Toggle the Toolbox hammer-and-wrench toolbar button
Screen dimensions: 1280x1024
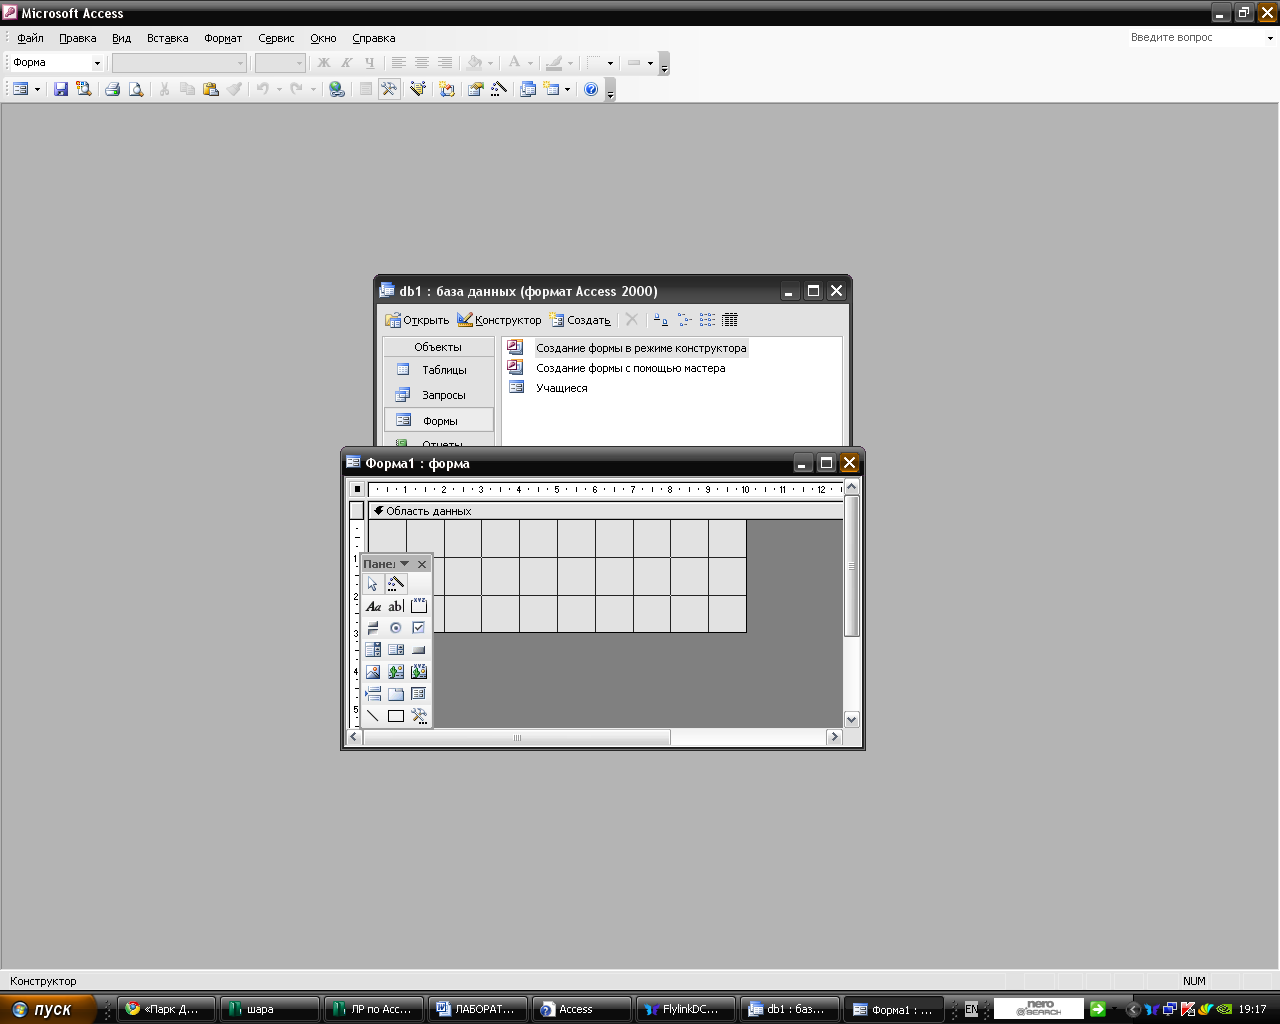click(389, 89)
